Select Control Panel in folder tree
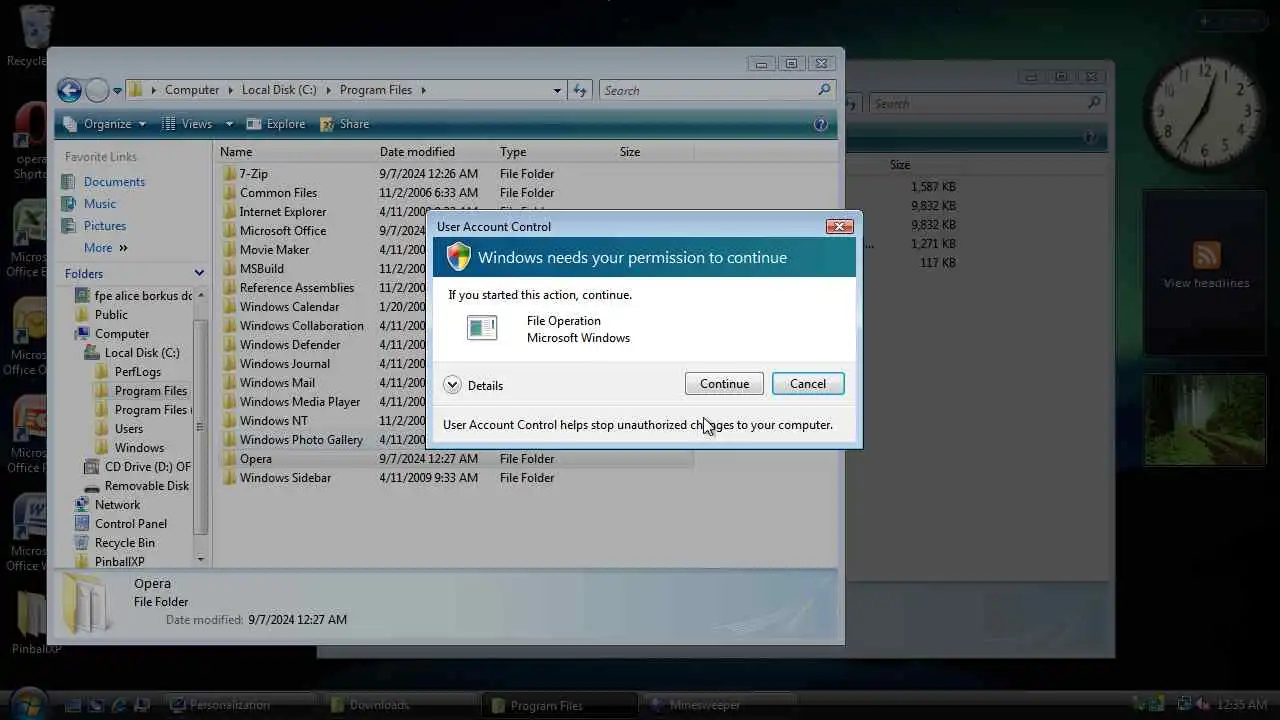The height and width of the screenshot is (720, 1280). click(130, 524)
